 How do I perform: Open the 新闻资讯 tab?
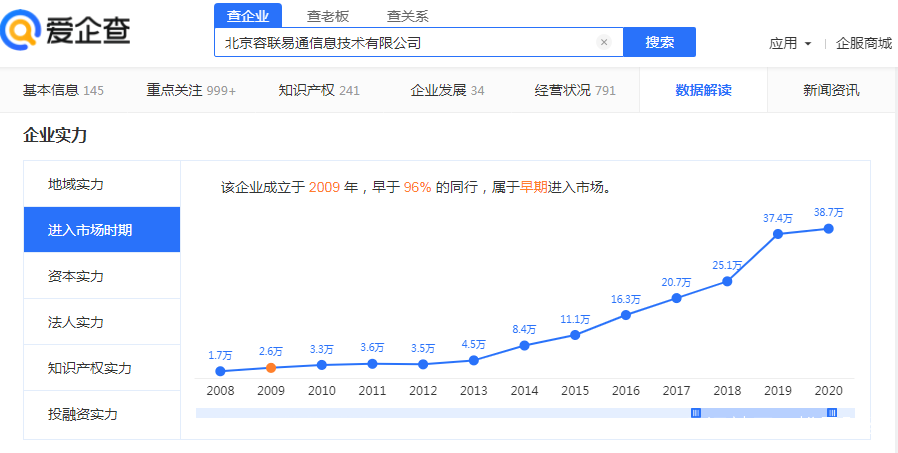(831, 90)
